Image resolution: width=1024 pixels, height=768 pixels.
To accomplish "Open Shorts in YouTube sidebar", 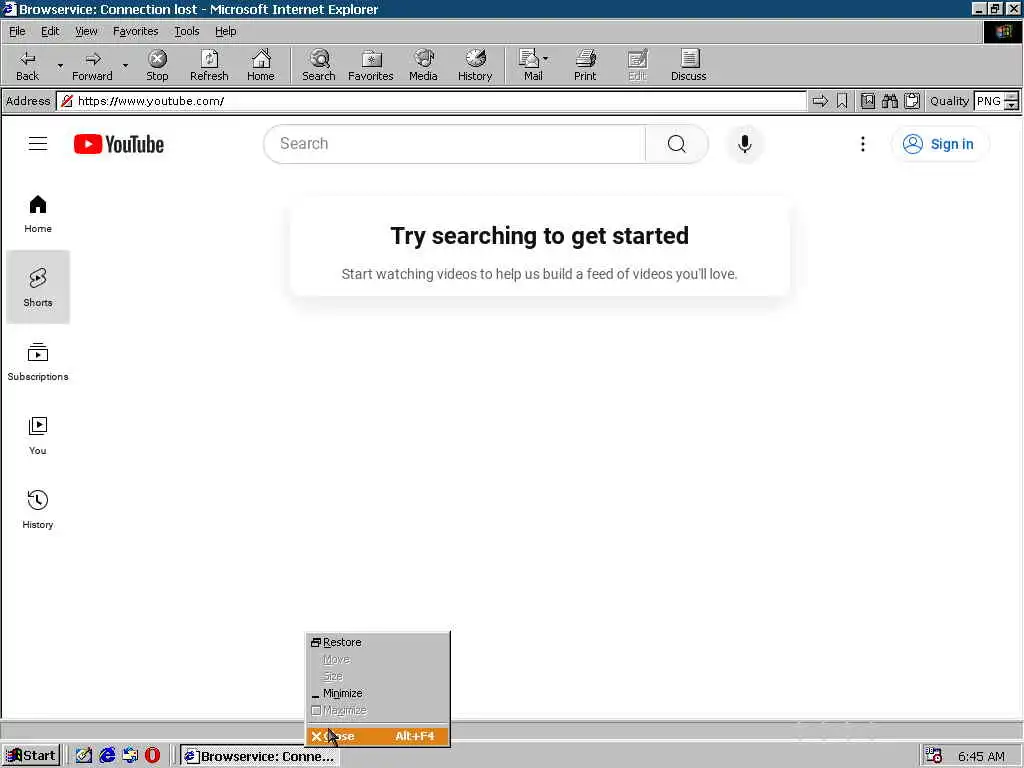I will point(38,287).
